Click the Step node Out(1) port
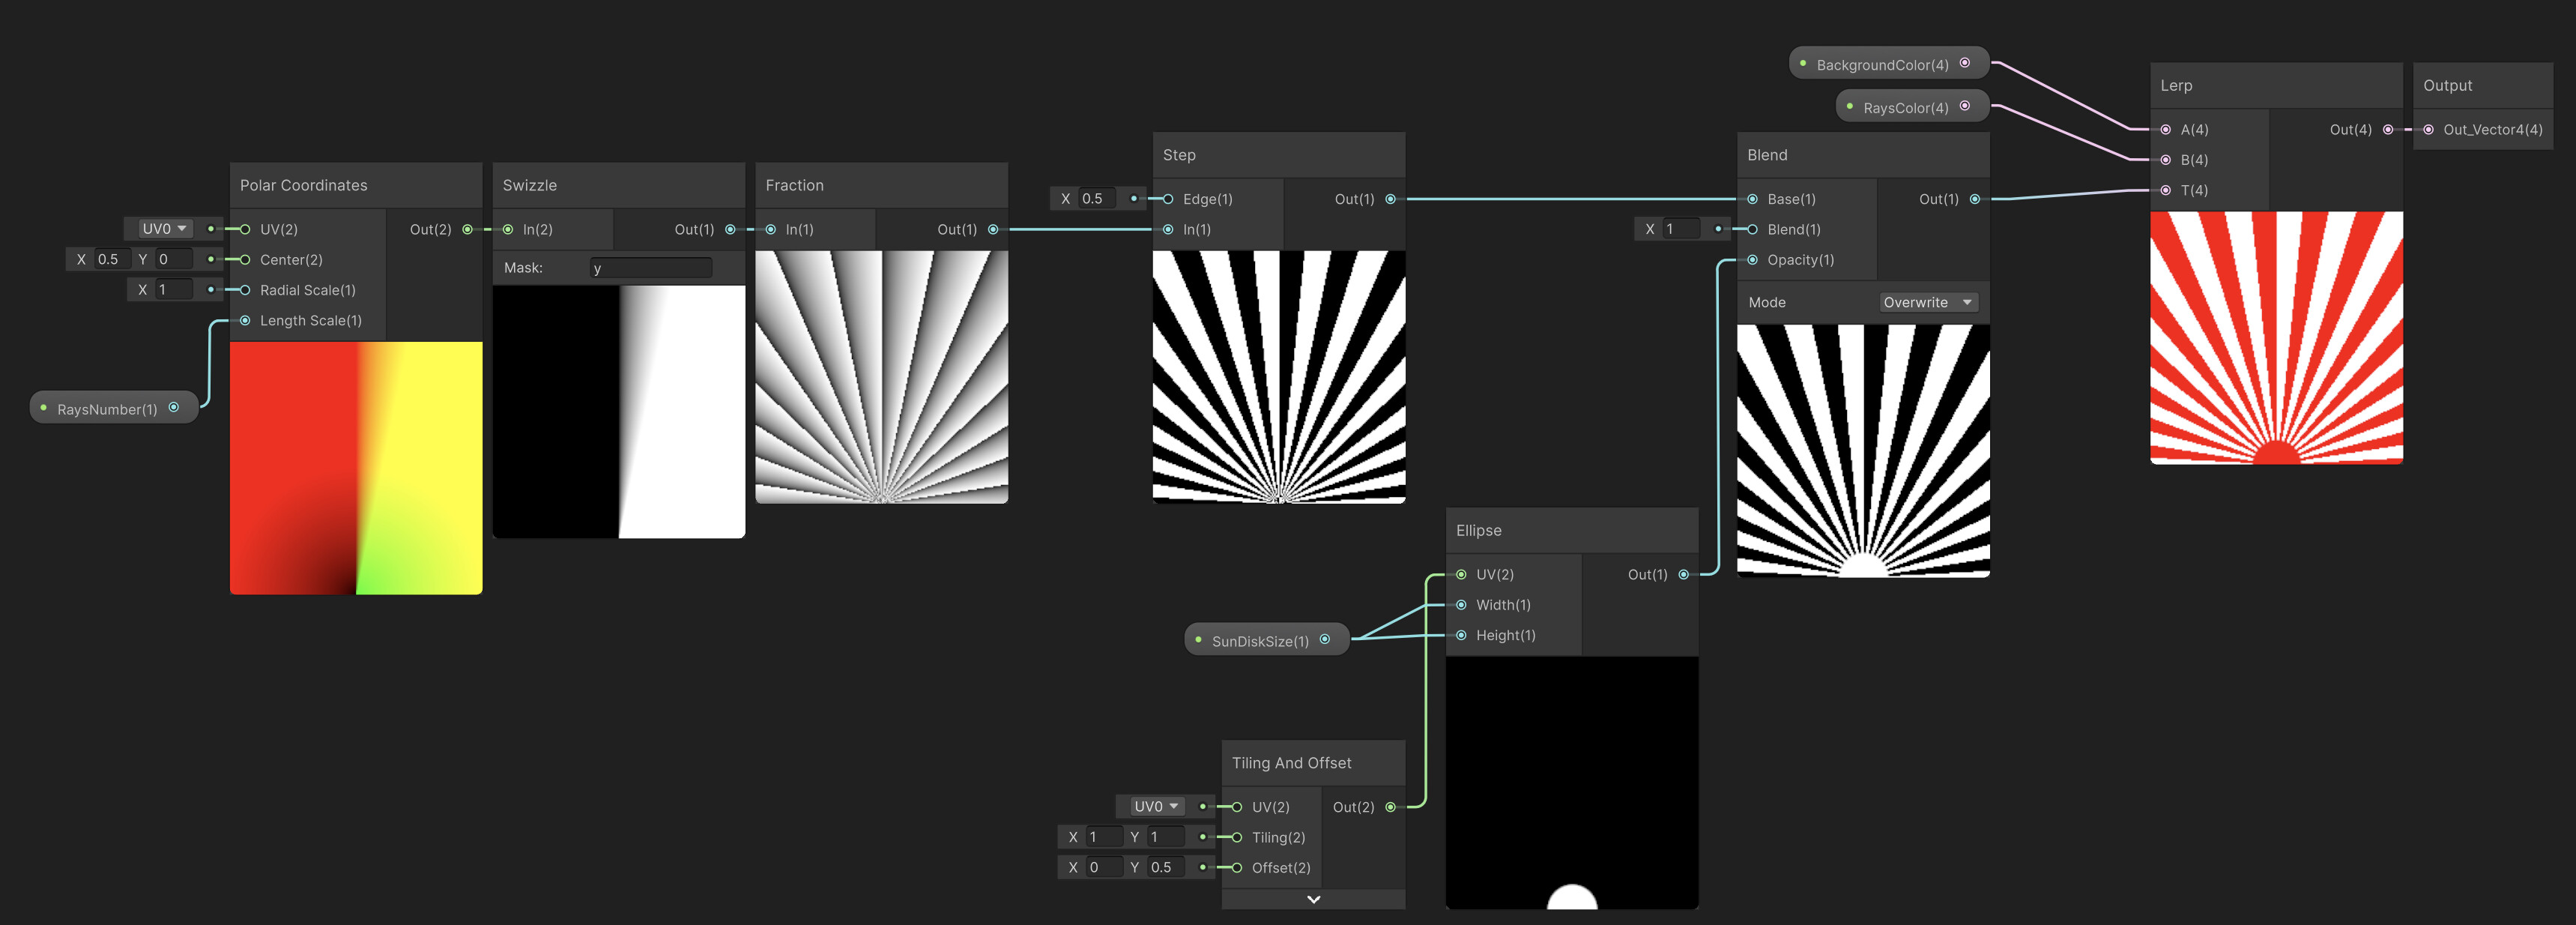This screenshot has height=925, width=2576. 1390,199
